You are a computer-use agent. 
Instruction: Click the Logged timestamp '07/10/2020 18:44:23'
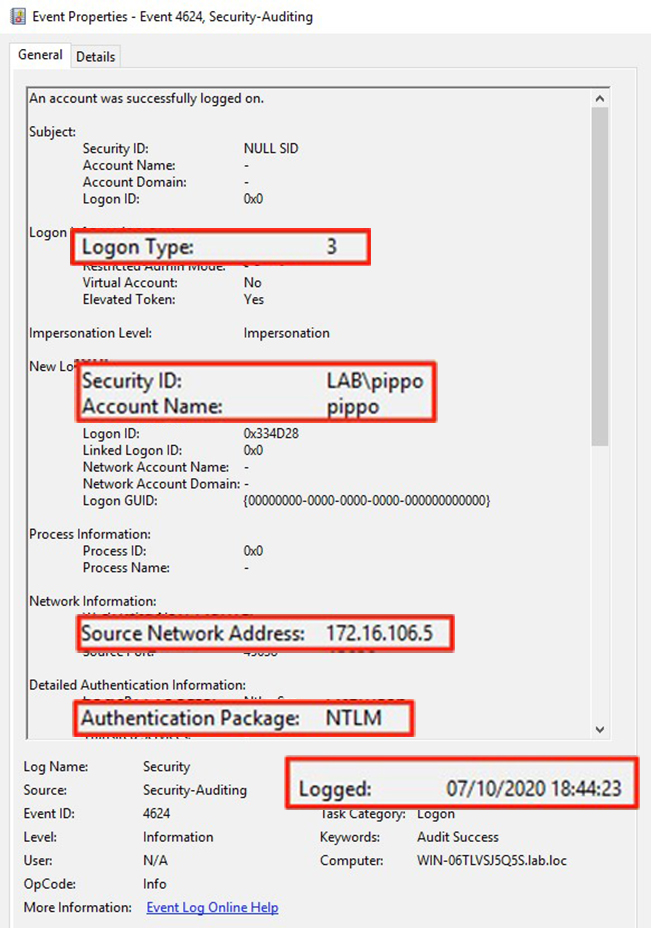[534, 789]
